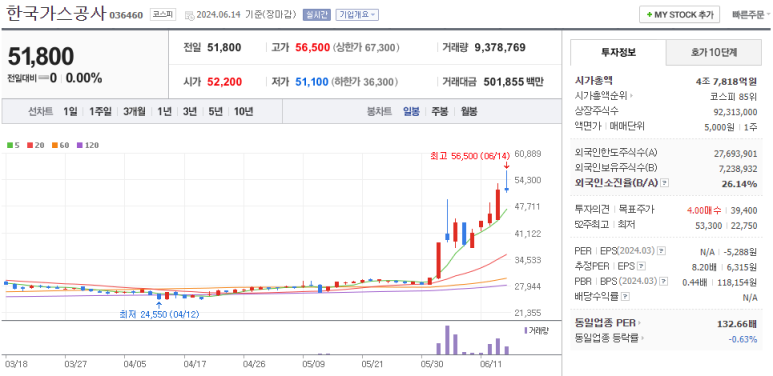Screen dimensions: 773x376
Task: Click the 고가 value 56,500
Action: [x=313, y=48]
